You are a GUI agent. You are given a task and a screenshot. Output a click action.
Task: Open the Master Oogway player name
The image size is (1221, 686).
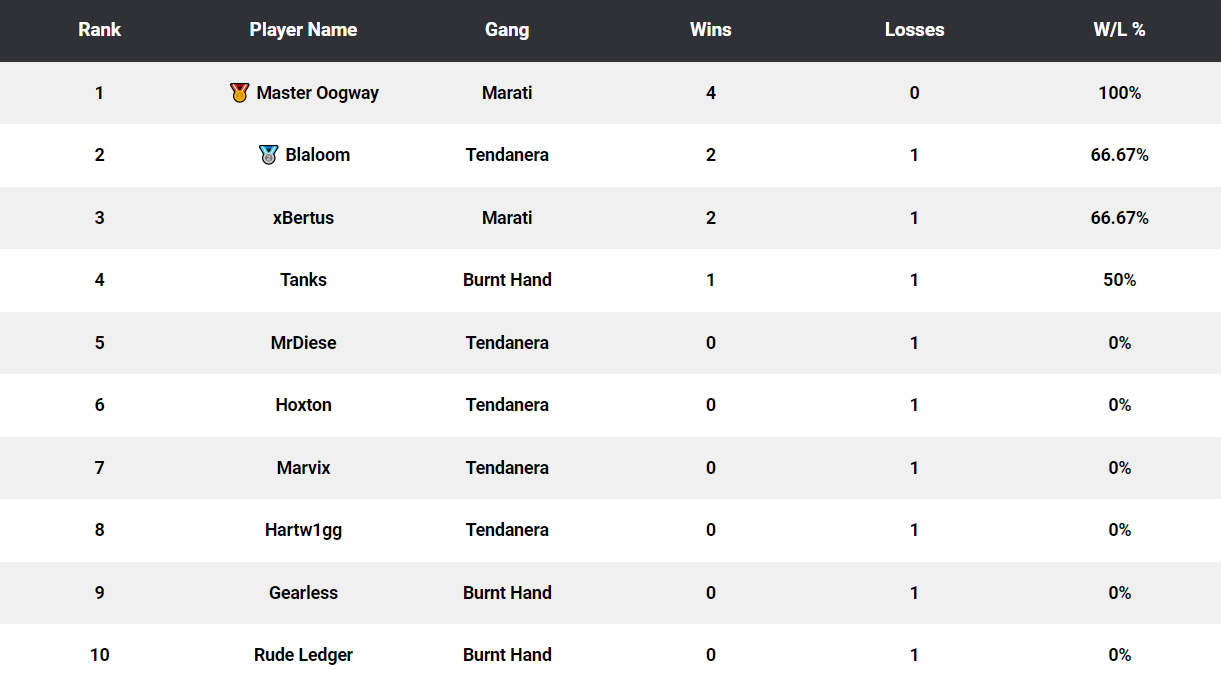318,93
